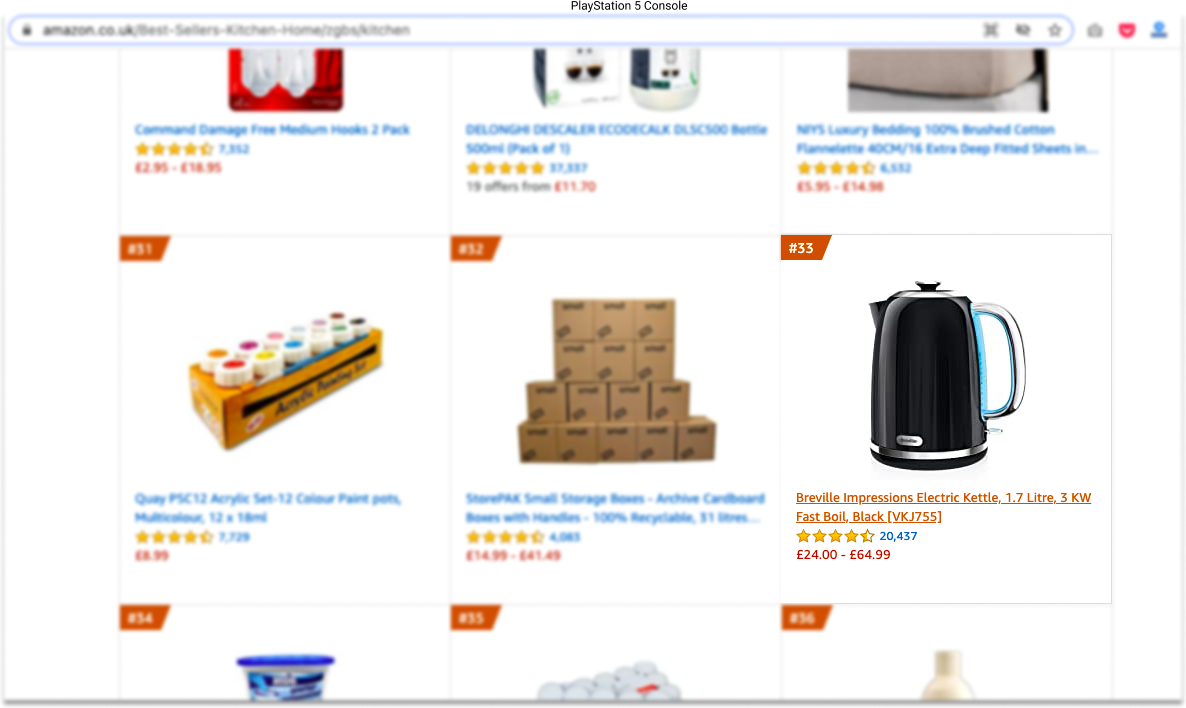Click the black Breville kettle product image
Screen dimensions: 1186x708
[946, 377]
